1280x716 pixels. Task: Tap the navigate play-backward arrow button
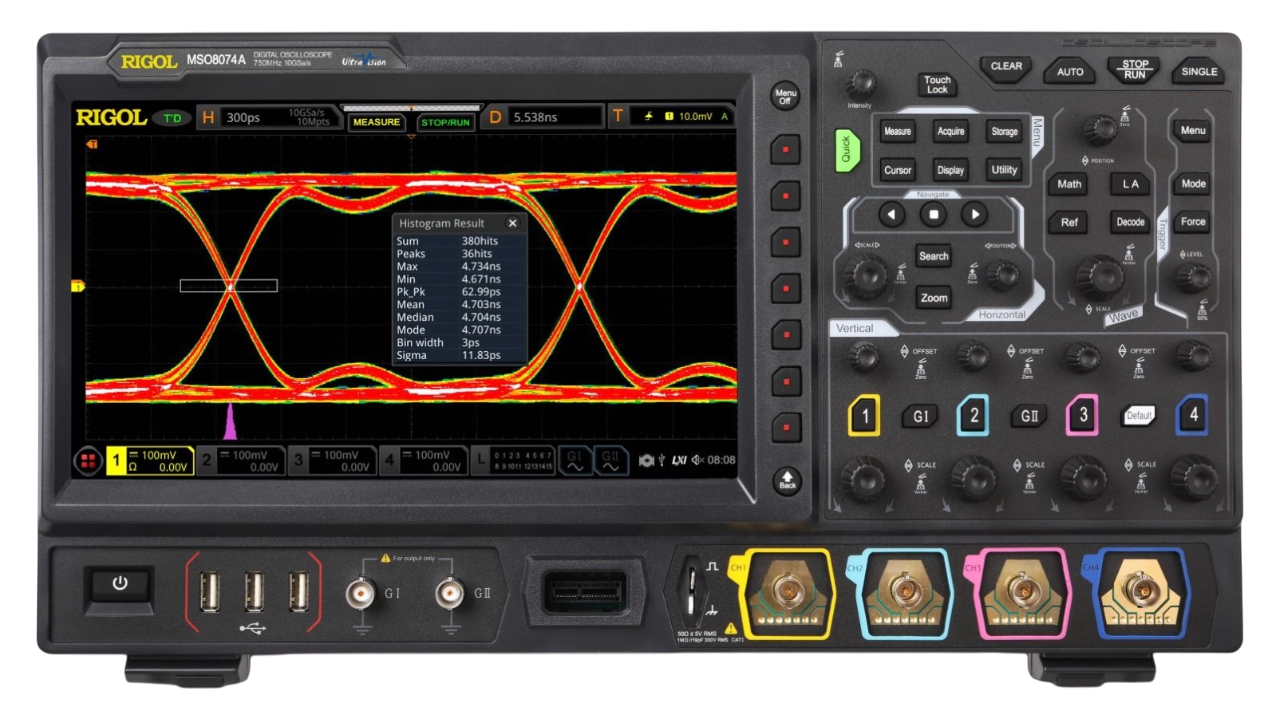(x=892, y=214)
